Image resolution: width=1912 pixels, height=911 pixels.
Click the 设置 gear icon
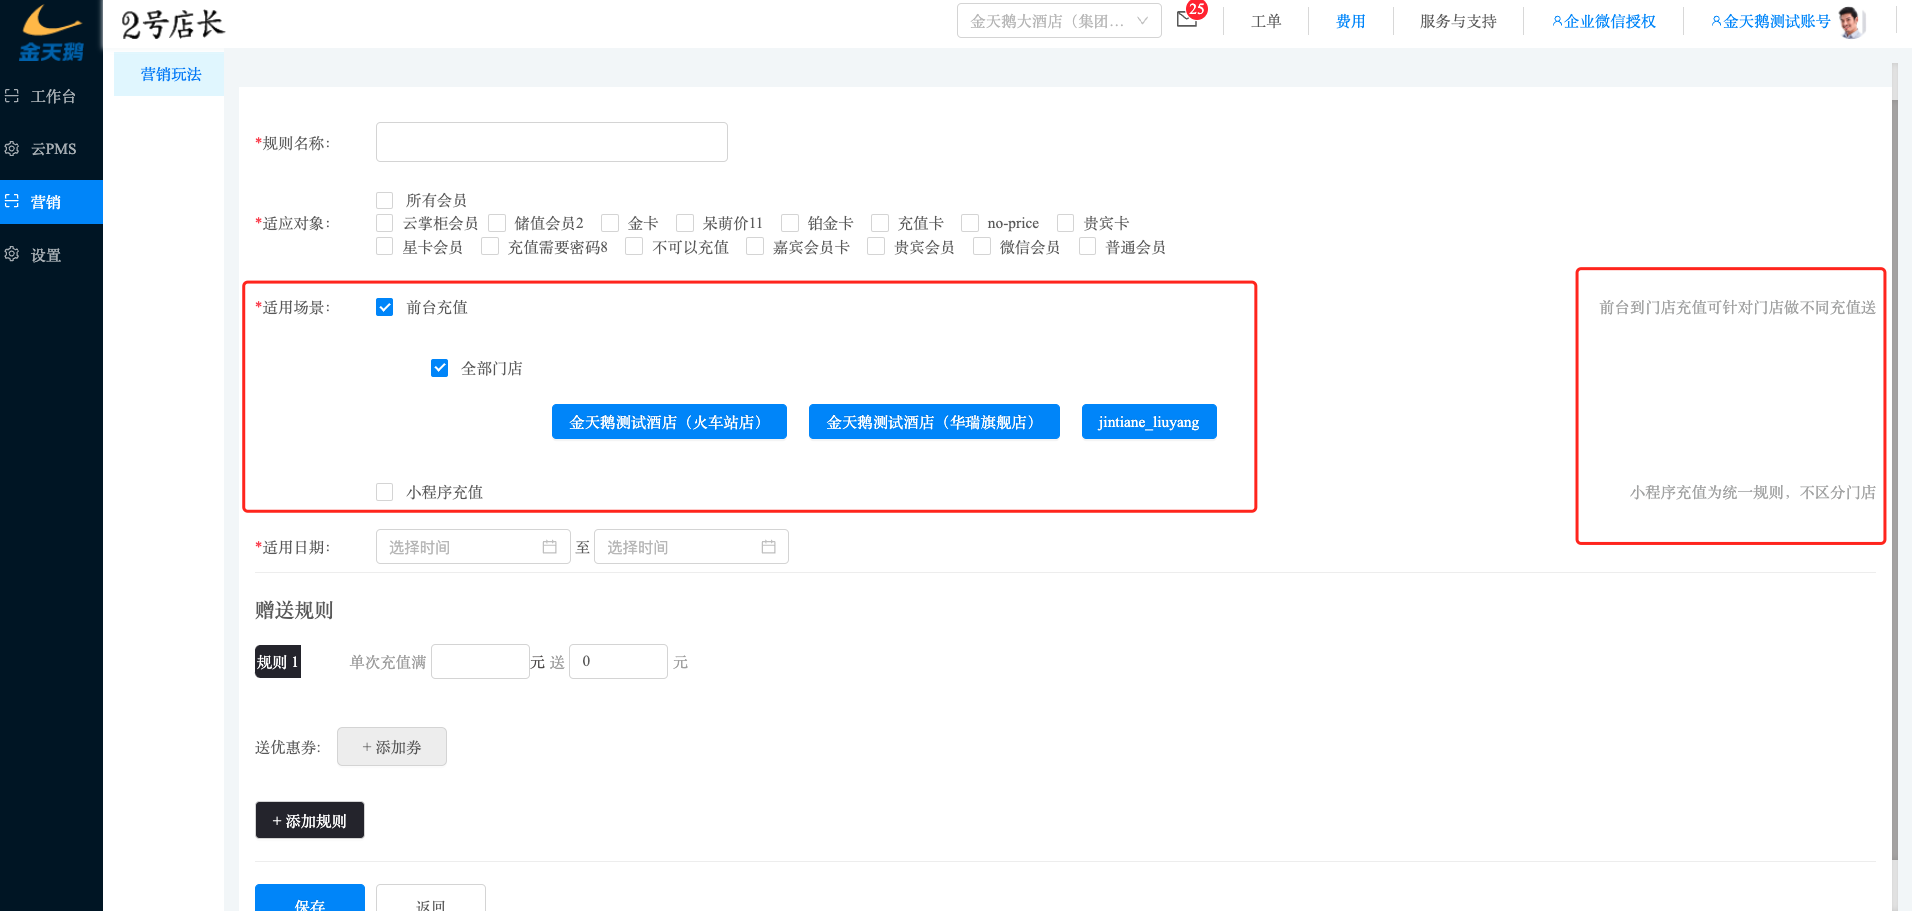(x=12, y=254)
